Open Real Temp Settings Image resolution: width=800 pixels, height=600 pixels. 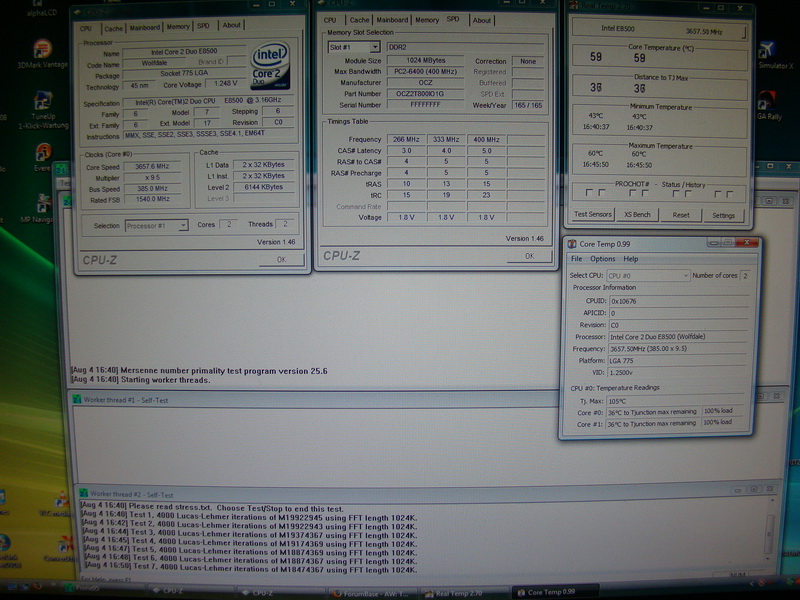(723, 216)
